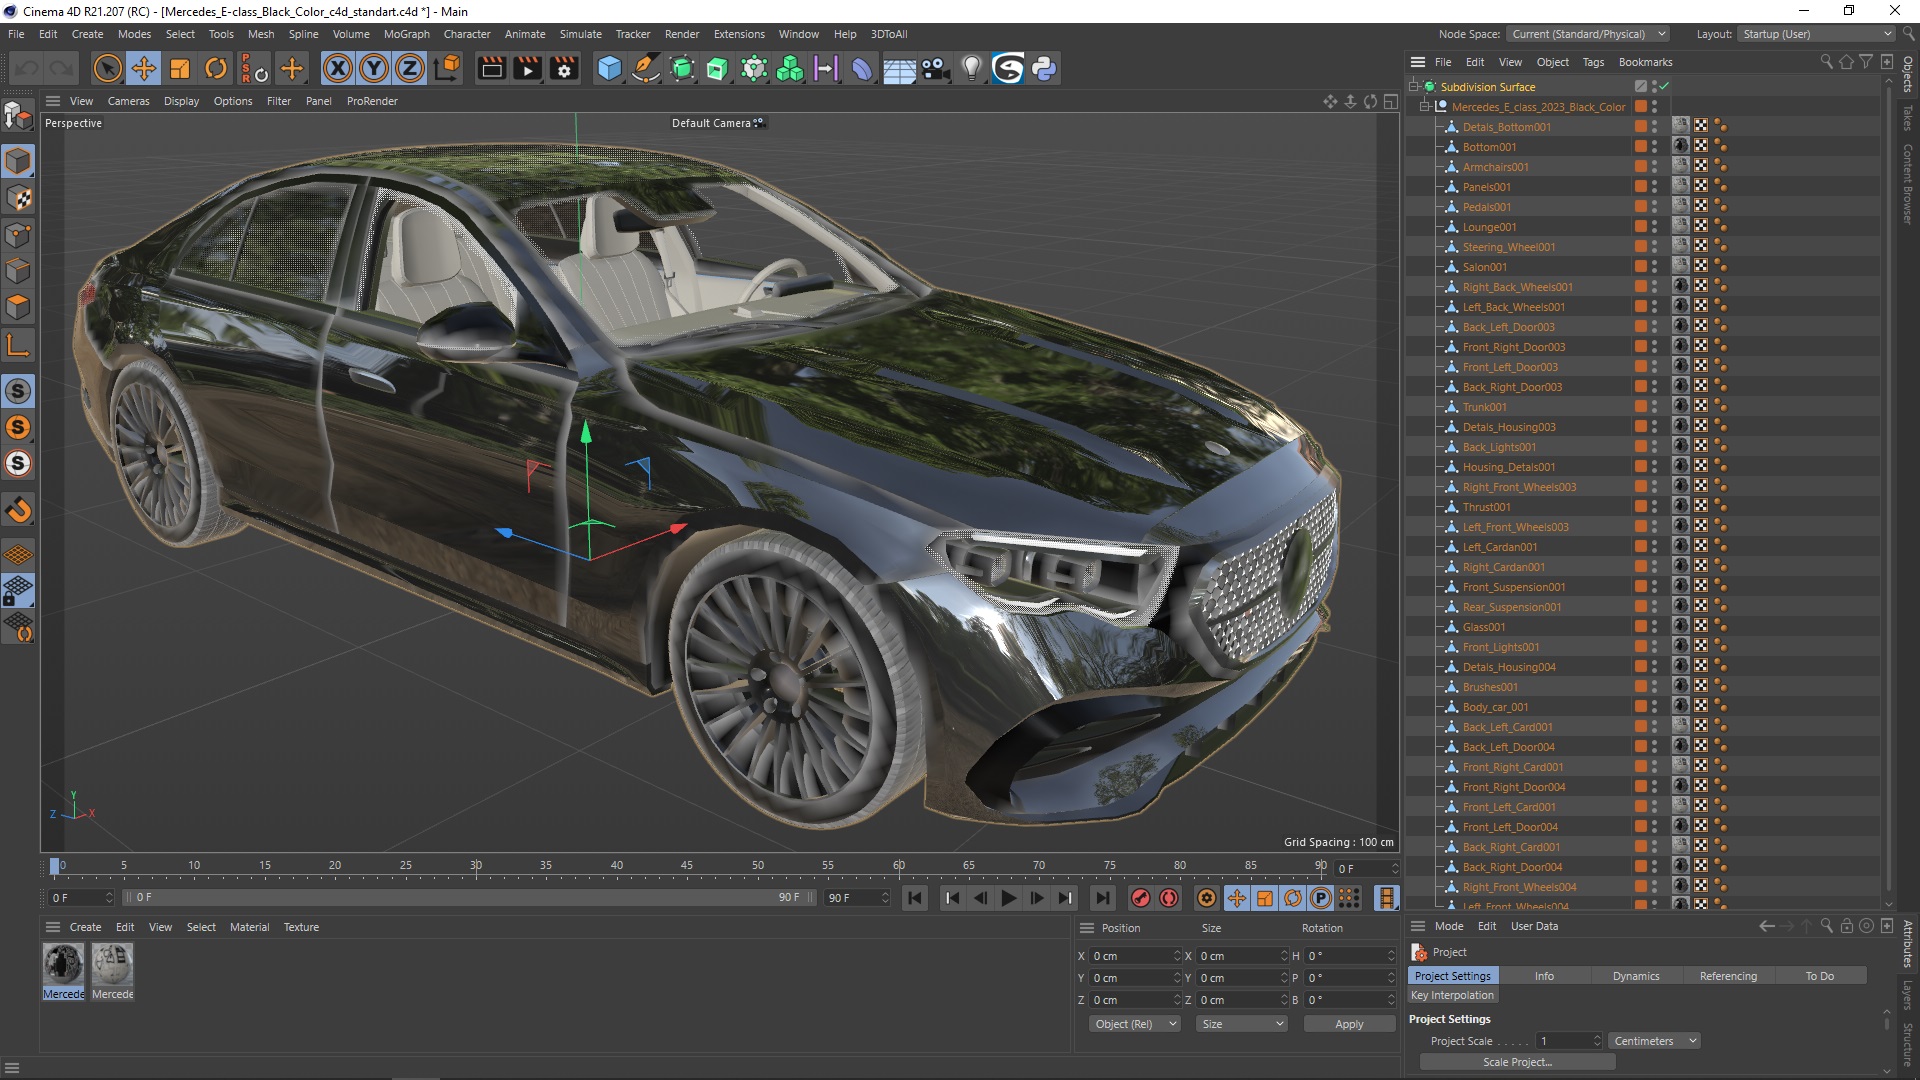Image resolution: width=1920 pixels, height=1080 pixels.
Task: Add Extrude generator icon
Action: (718, 68)
